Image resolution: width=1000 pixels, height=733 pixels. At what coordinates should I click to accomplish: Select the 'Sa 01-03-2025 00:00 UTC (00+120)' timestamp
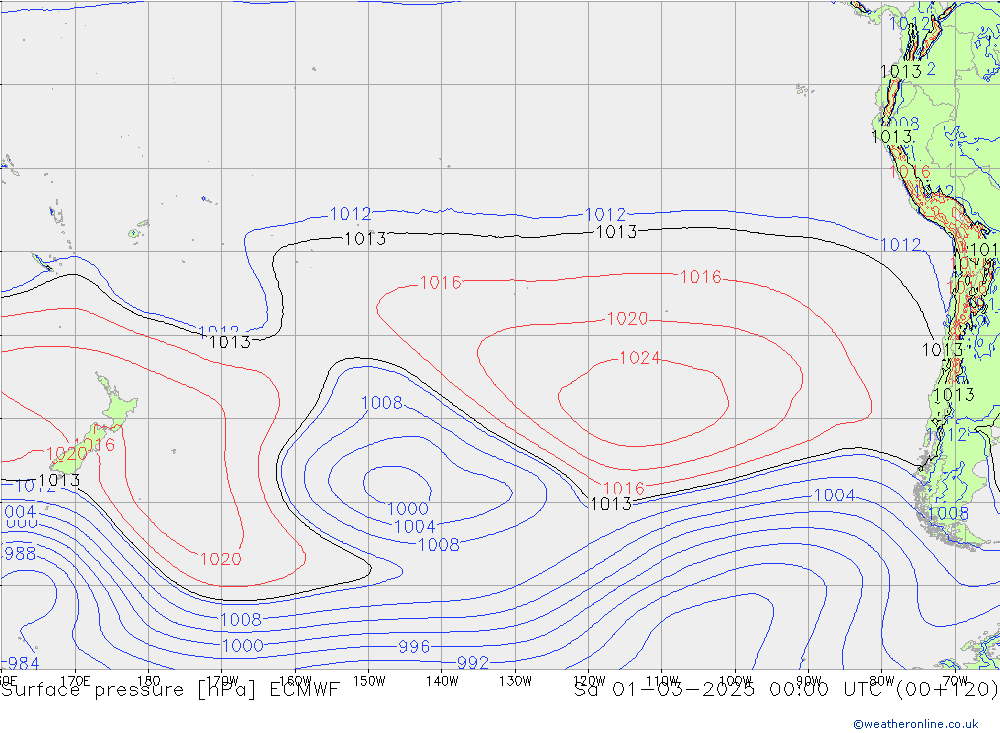(786, 690)
